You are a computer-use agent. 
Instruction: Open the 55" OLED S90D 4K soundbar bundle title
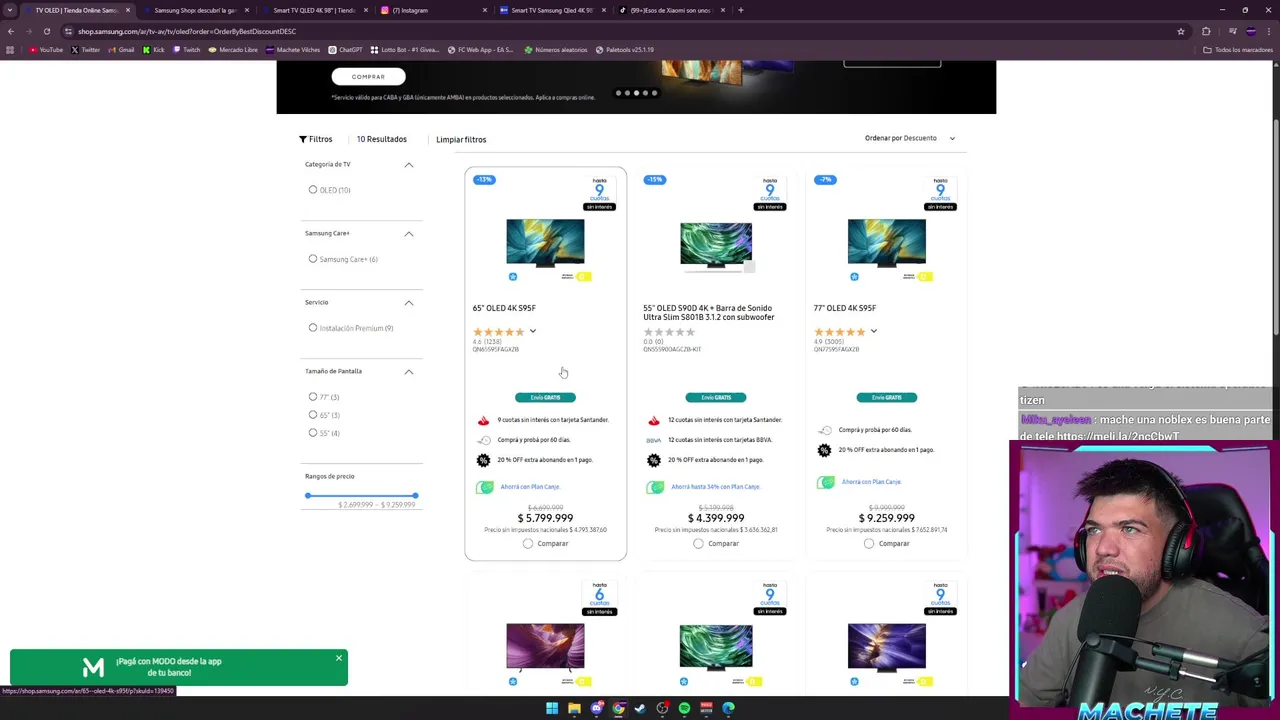click(708, 313)
